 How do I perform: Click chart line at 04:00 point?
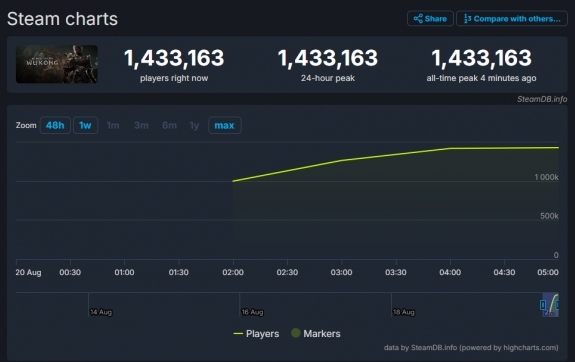(450, 149)
